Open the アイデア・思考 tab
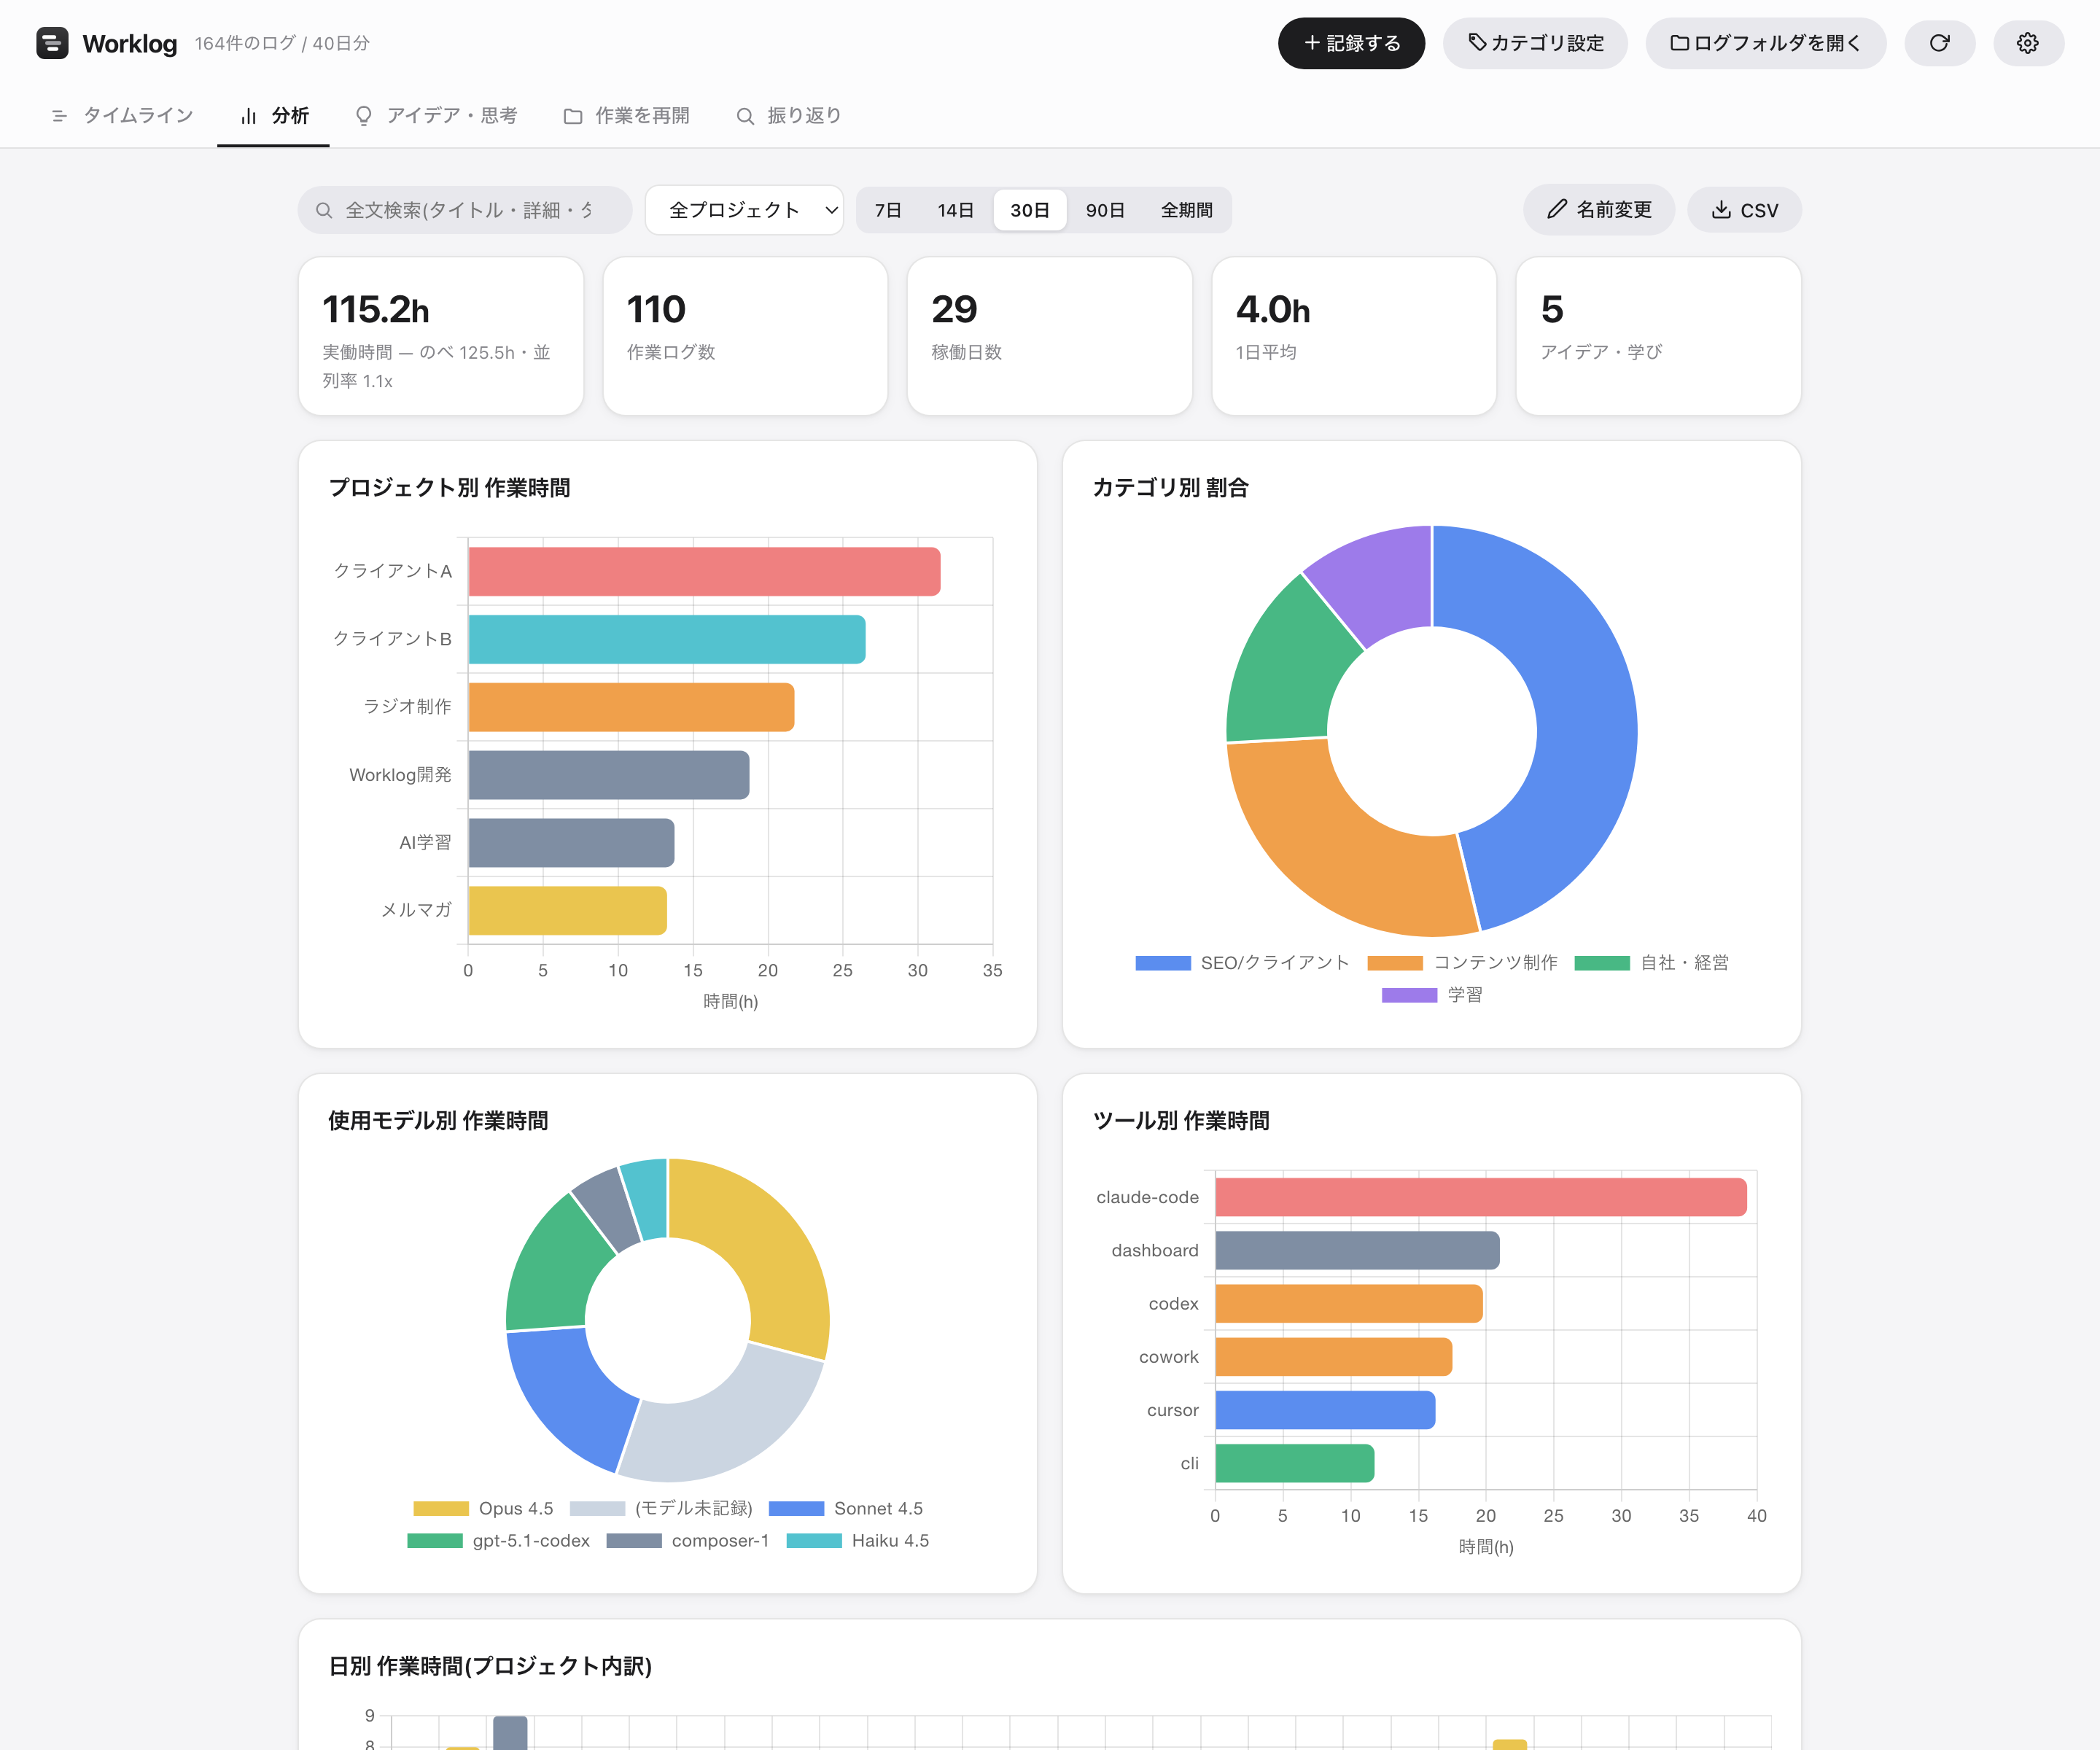The height and width of the screenshot is (1750, 2100). click(x=436, y=116)
